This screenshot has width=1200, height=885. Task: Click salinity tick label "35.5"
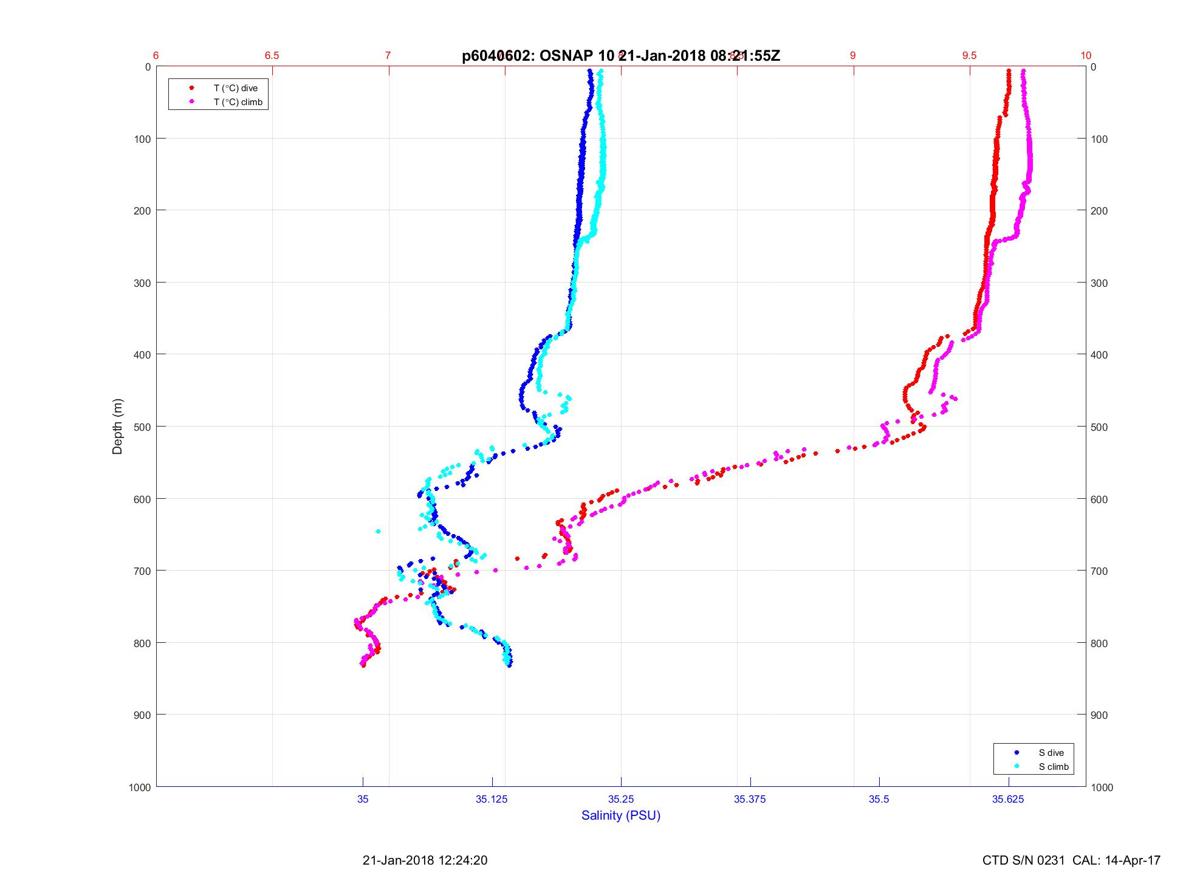[x=879, y=800]
